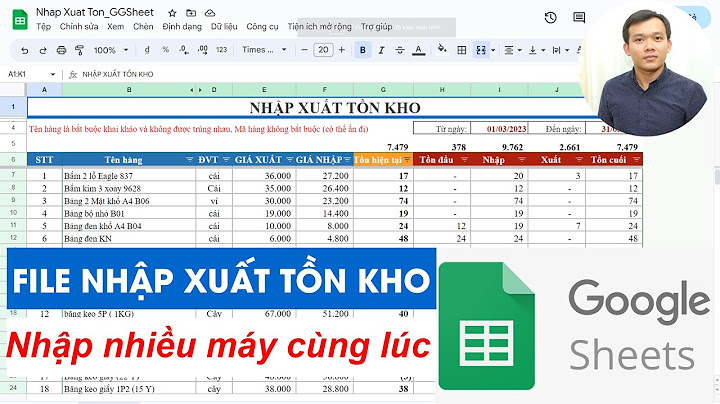Open the filter on Tồn đầu column
Image resolution: width=720 pixels, height=404 pixels.
tap(464, 160)
